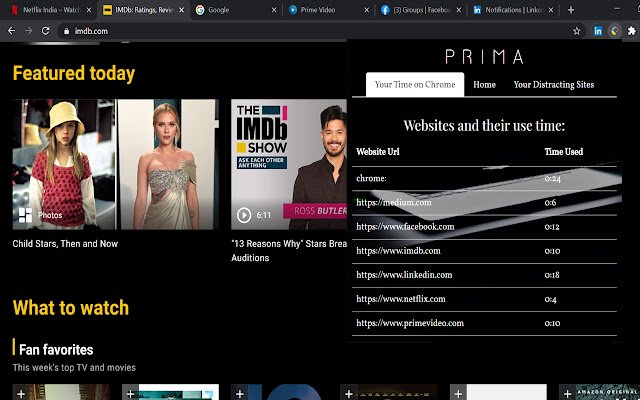
Task: Add the Amazon Original title to watchlist
Action: [568, 393]
